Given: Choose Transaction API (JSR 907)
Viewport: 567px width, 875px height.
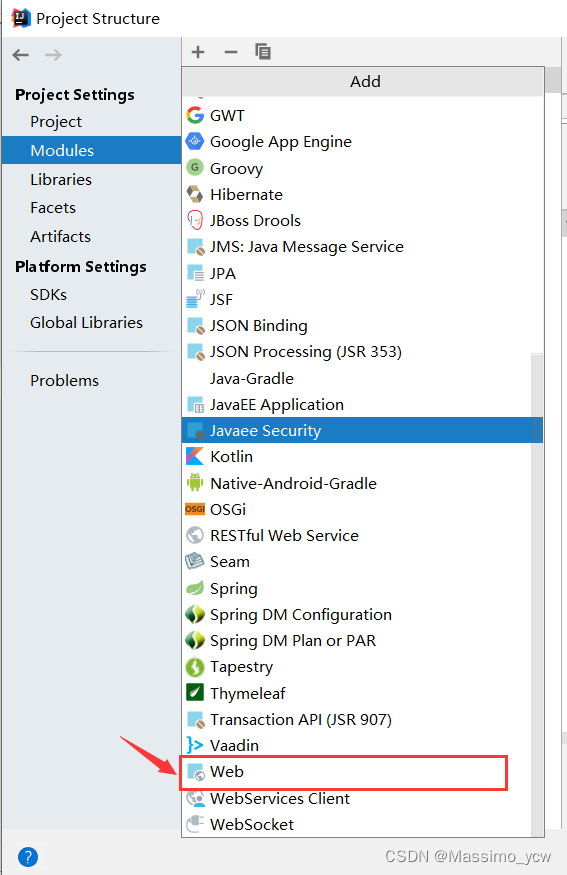Looking at the screenshot, I should point(362,719).
